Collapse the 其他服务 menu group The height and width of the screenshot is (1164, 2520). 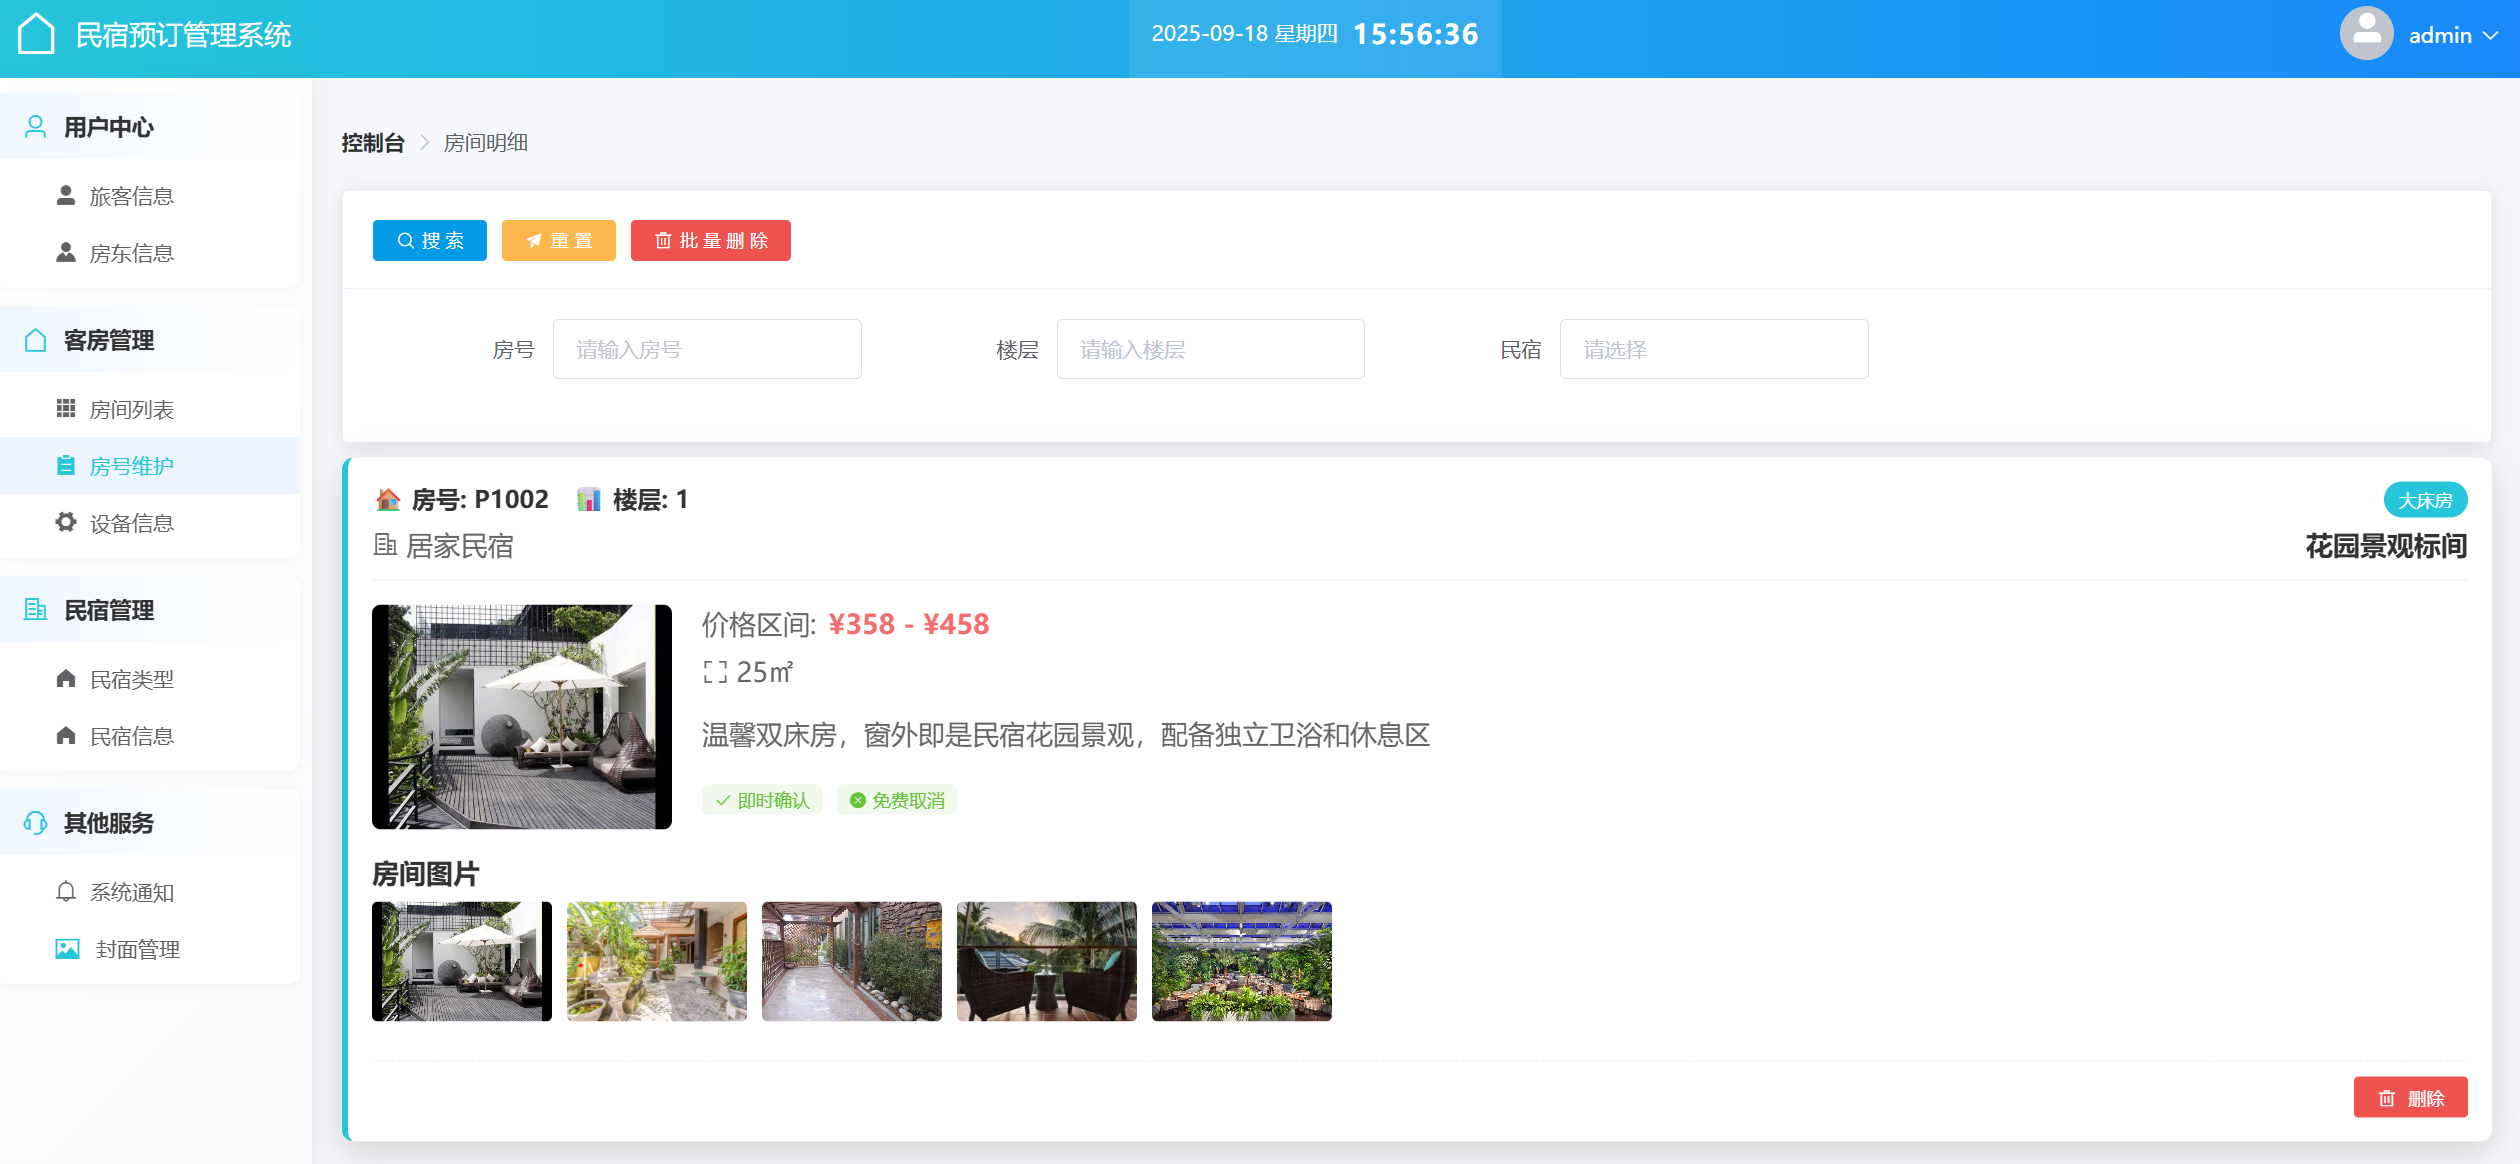pyautogui.click(x=150, y=823)
